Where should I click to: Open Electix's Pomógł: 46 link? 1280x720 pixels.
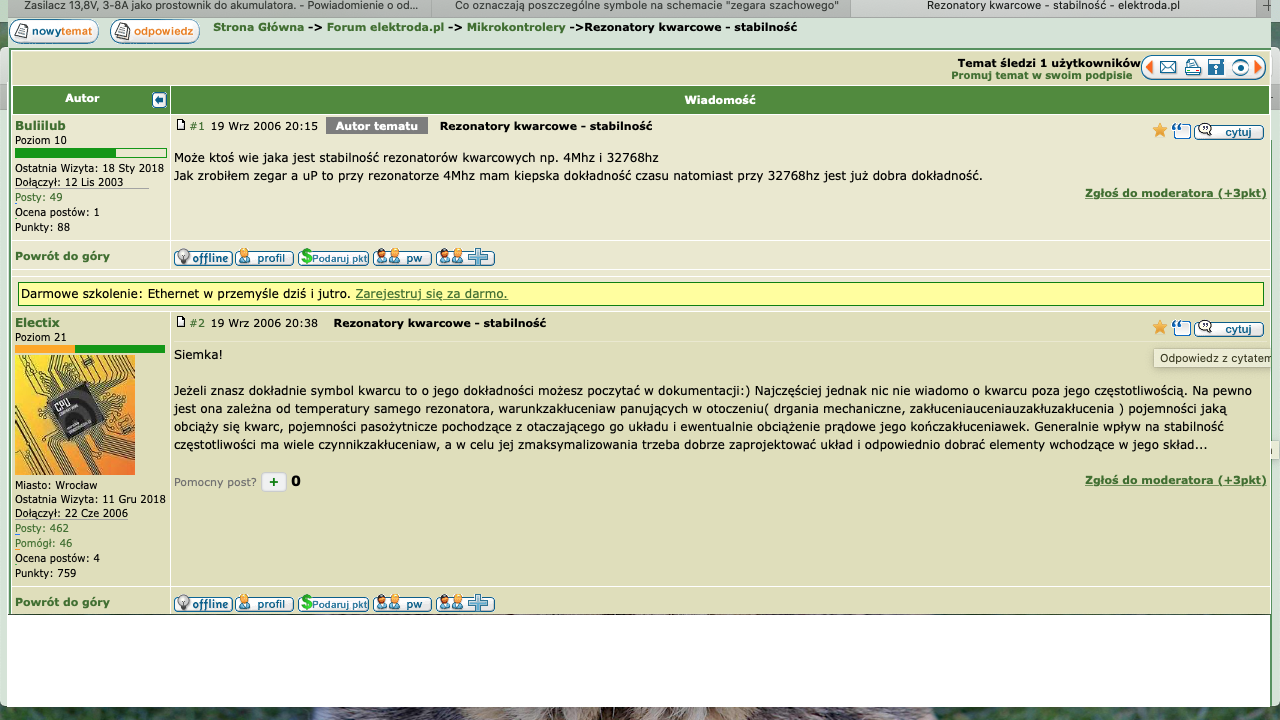[x=43, y=543]
